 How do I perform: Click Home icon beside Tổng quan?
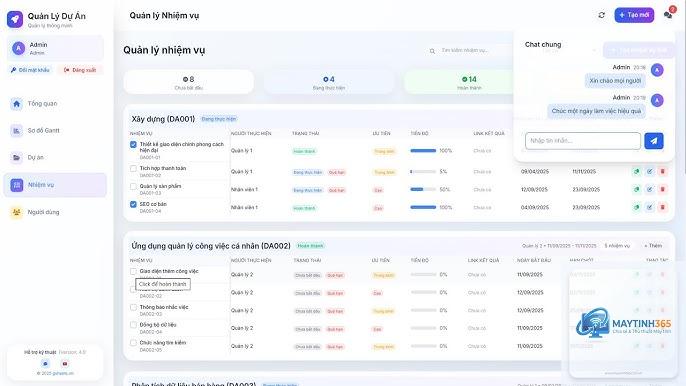click(x=17, y=104)
